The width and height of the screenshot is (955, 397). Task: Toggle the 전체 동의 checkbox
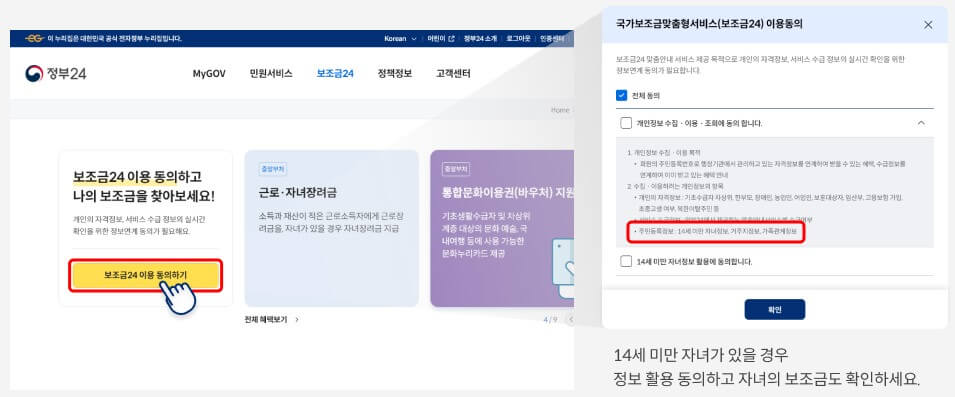(622, 96)
